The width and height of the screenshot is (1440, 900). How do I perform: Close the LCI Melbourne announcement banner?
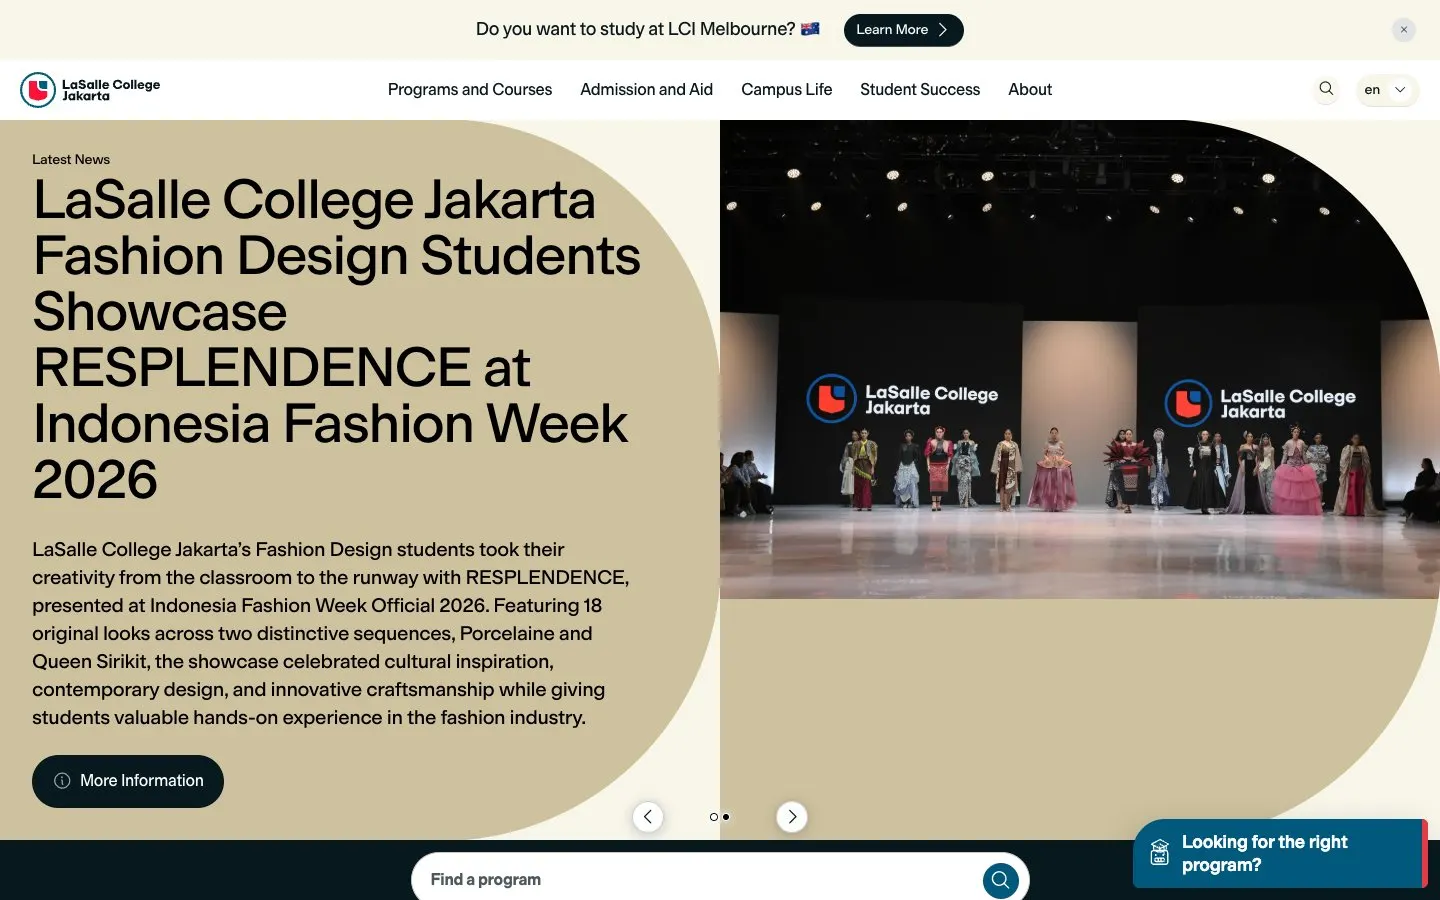coord(1404,30)
